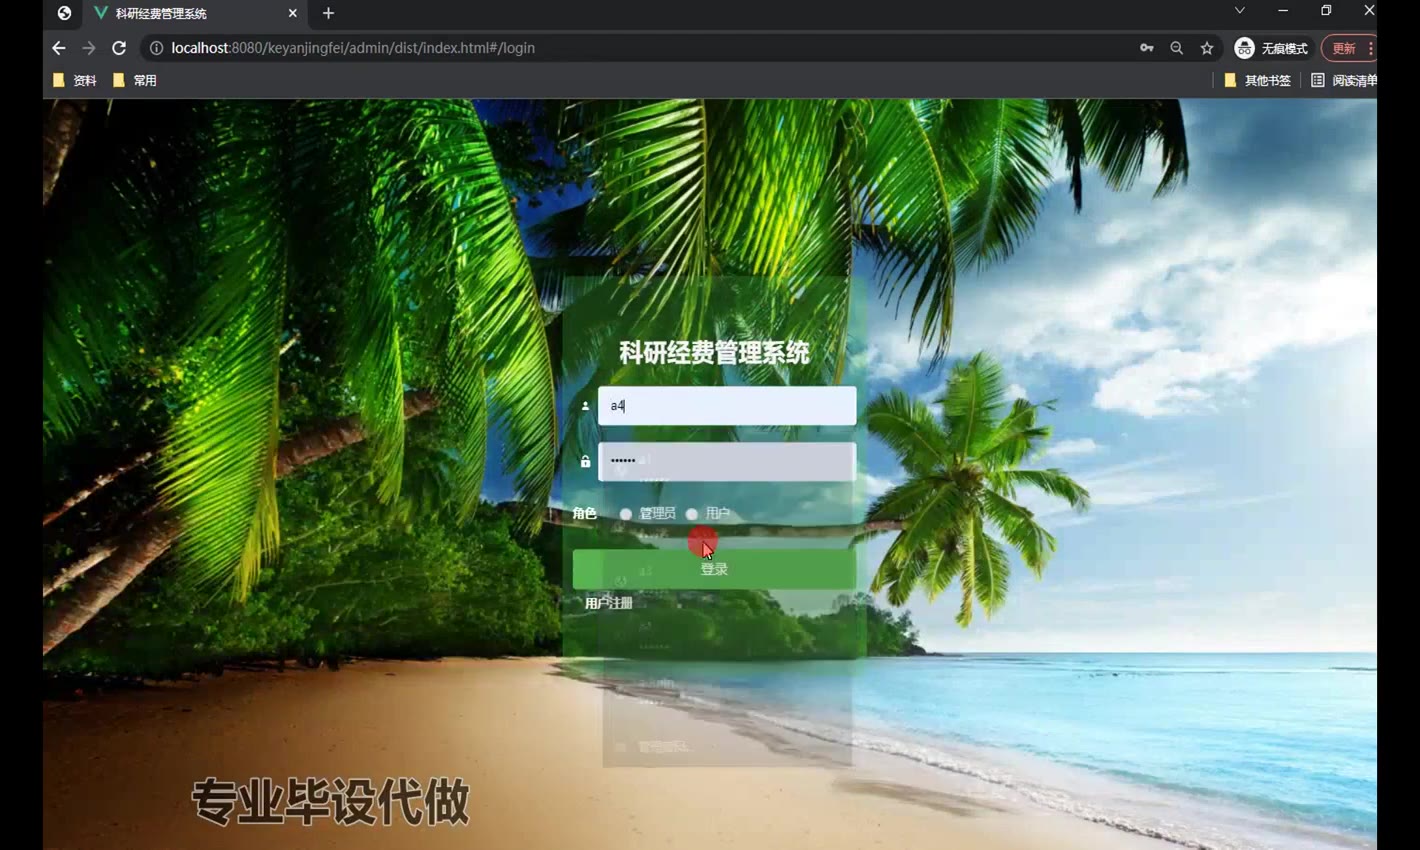Bookmark this page with the star icon
The height and width of the screenshot is (850, 1420).
click(x=1207, y=48)
